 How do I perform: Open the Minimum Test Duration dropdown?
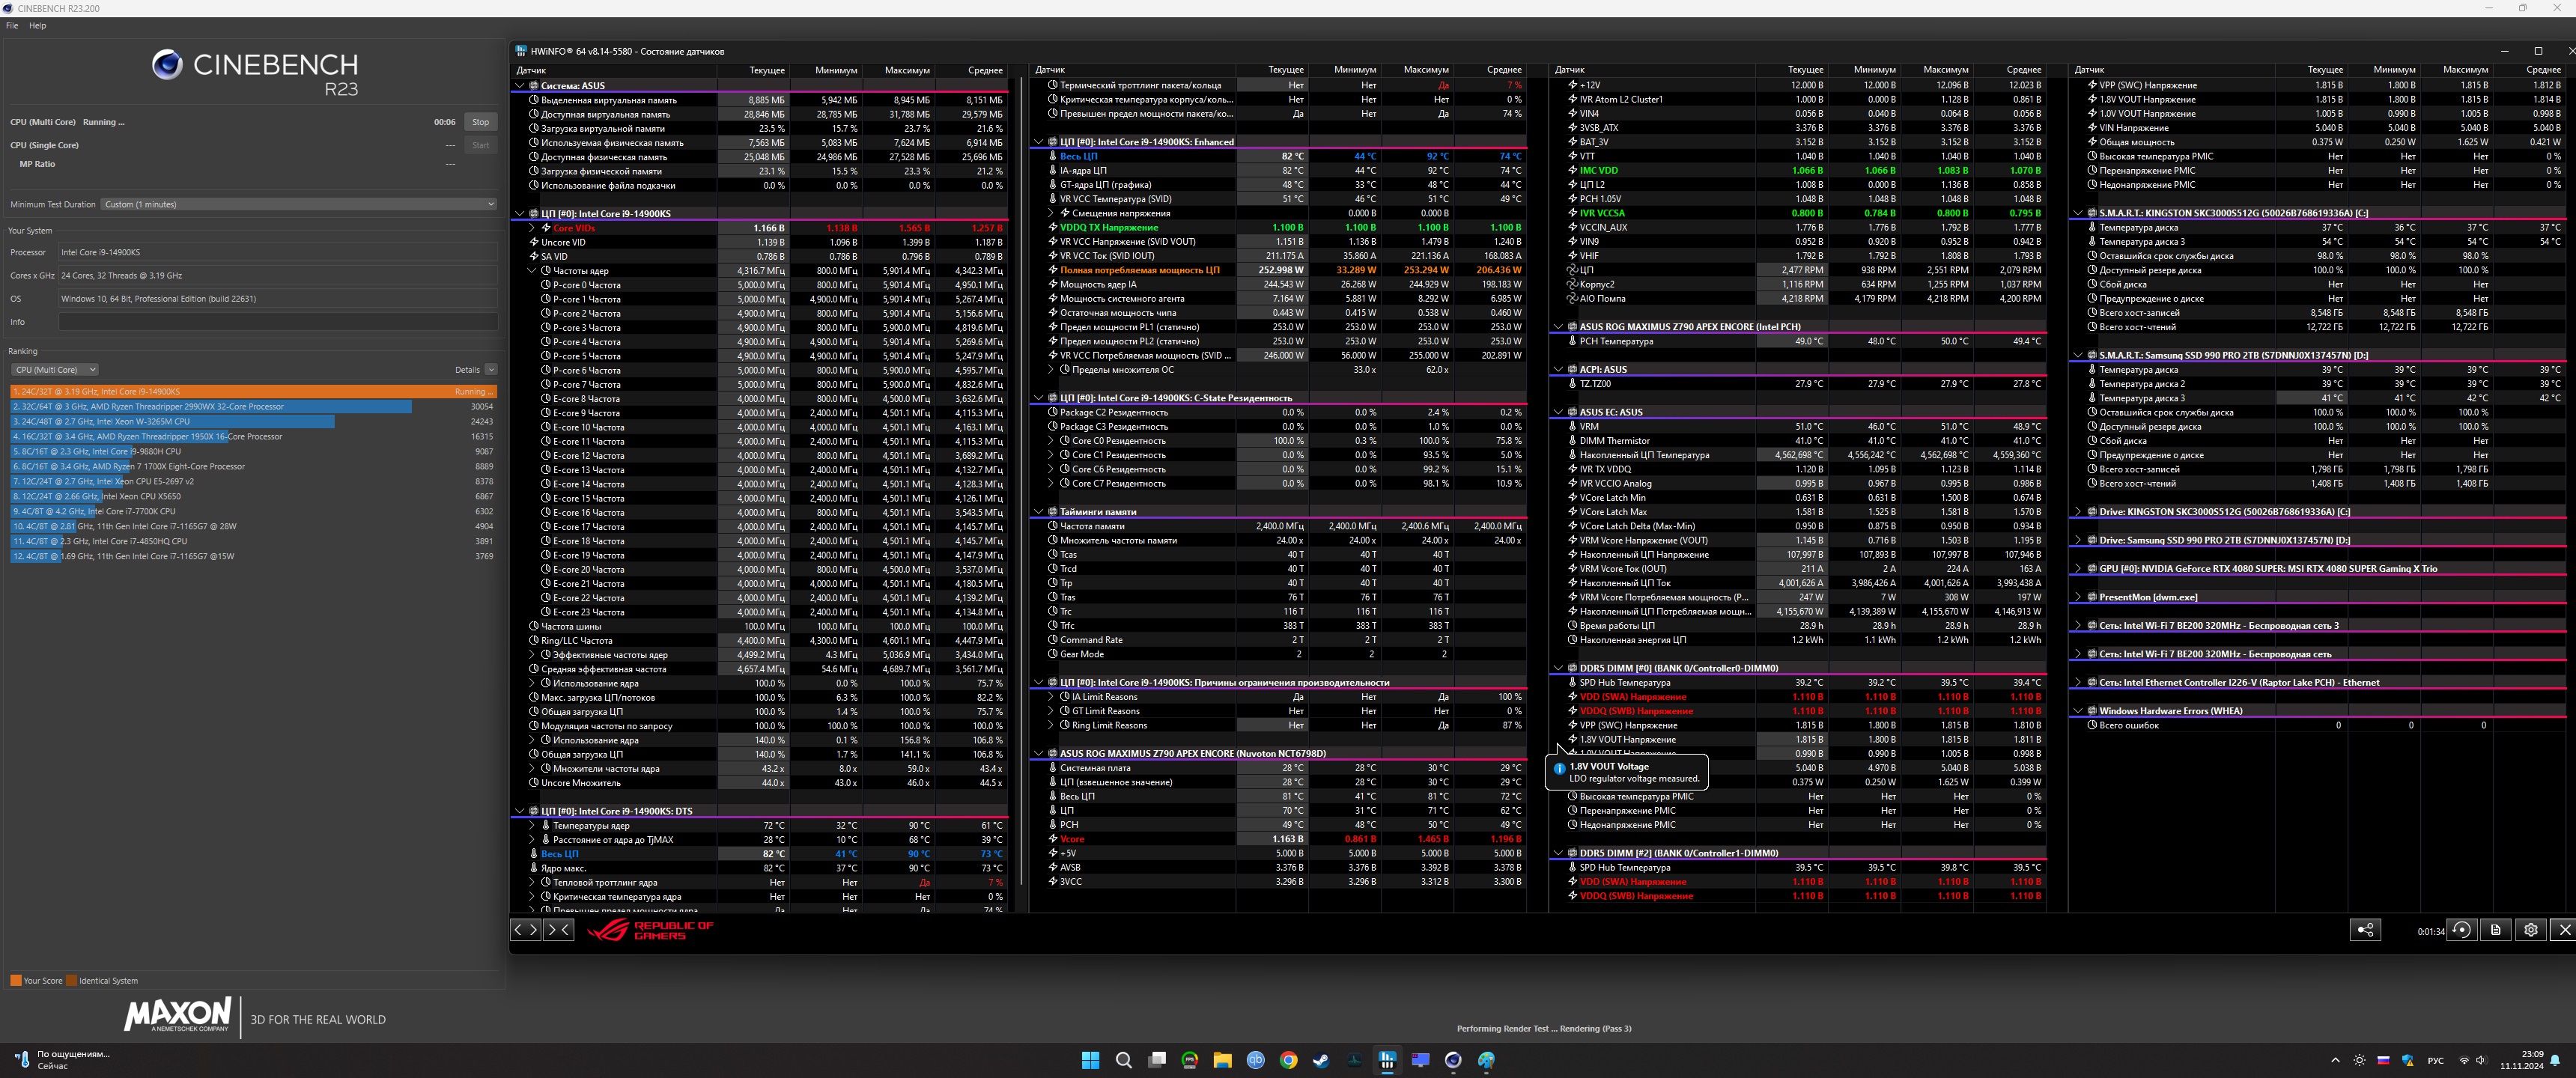point(298,204)
